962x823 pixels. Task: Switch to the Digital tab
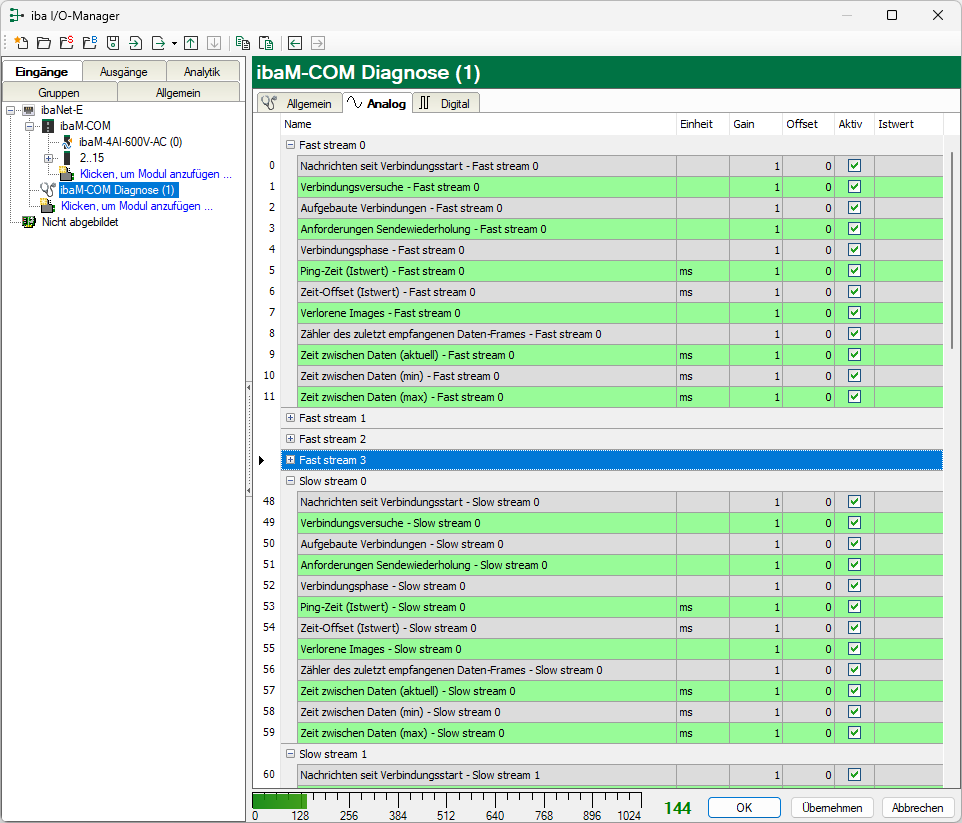[x=446, y=103]
